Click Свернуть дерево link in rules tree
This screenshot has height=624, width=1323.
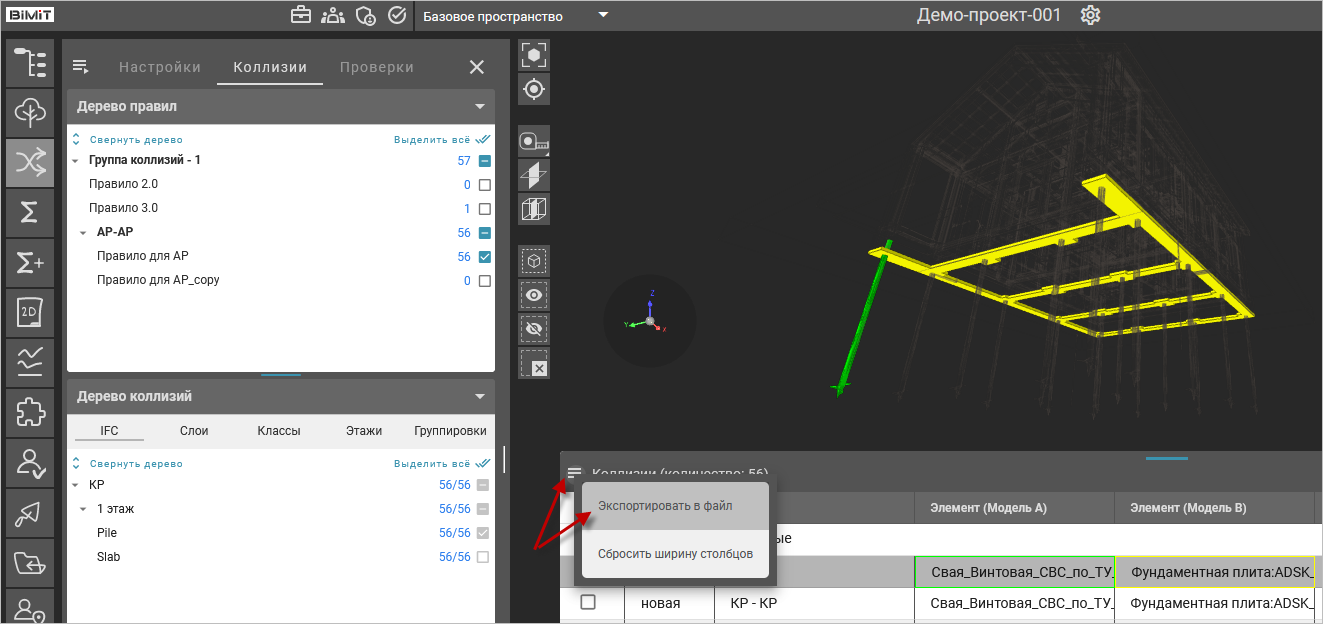tap(136, 141)
